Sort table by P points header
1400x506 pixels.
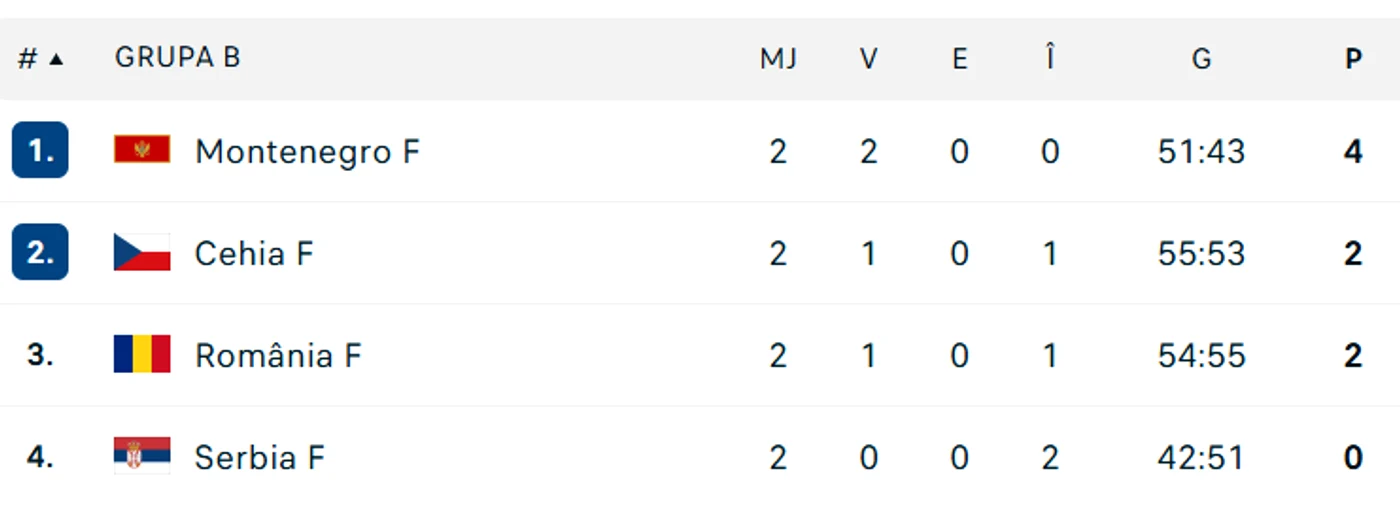point(1353,59)
